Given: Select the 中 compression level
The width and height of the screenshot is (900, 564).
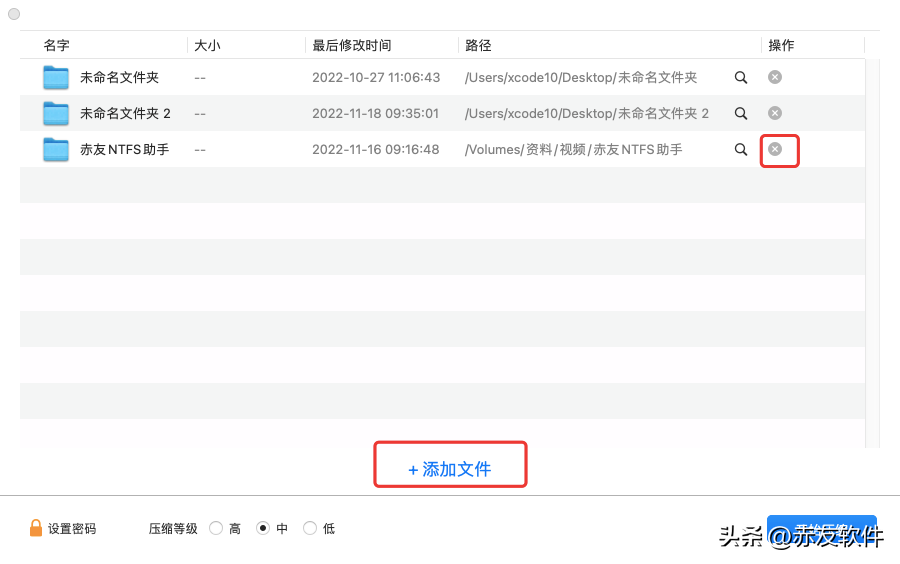Looking at the screenshot, I should click(263, 528).
